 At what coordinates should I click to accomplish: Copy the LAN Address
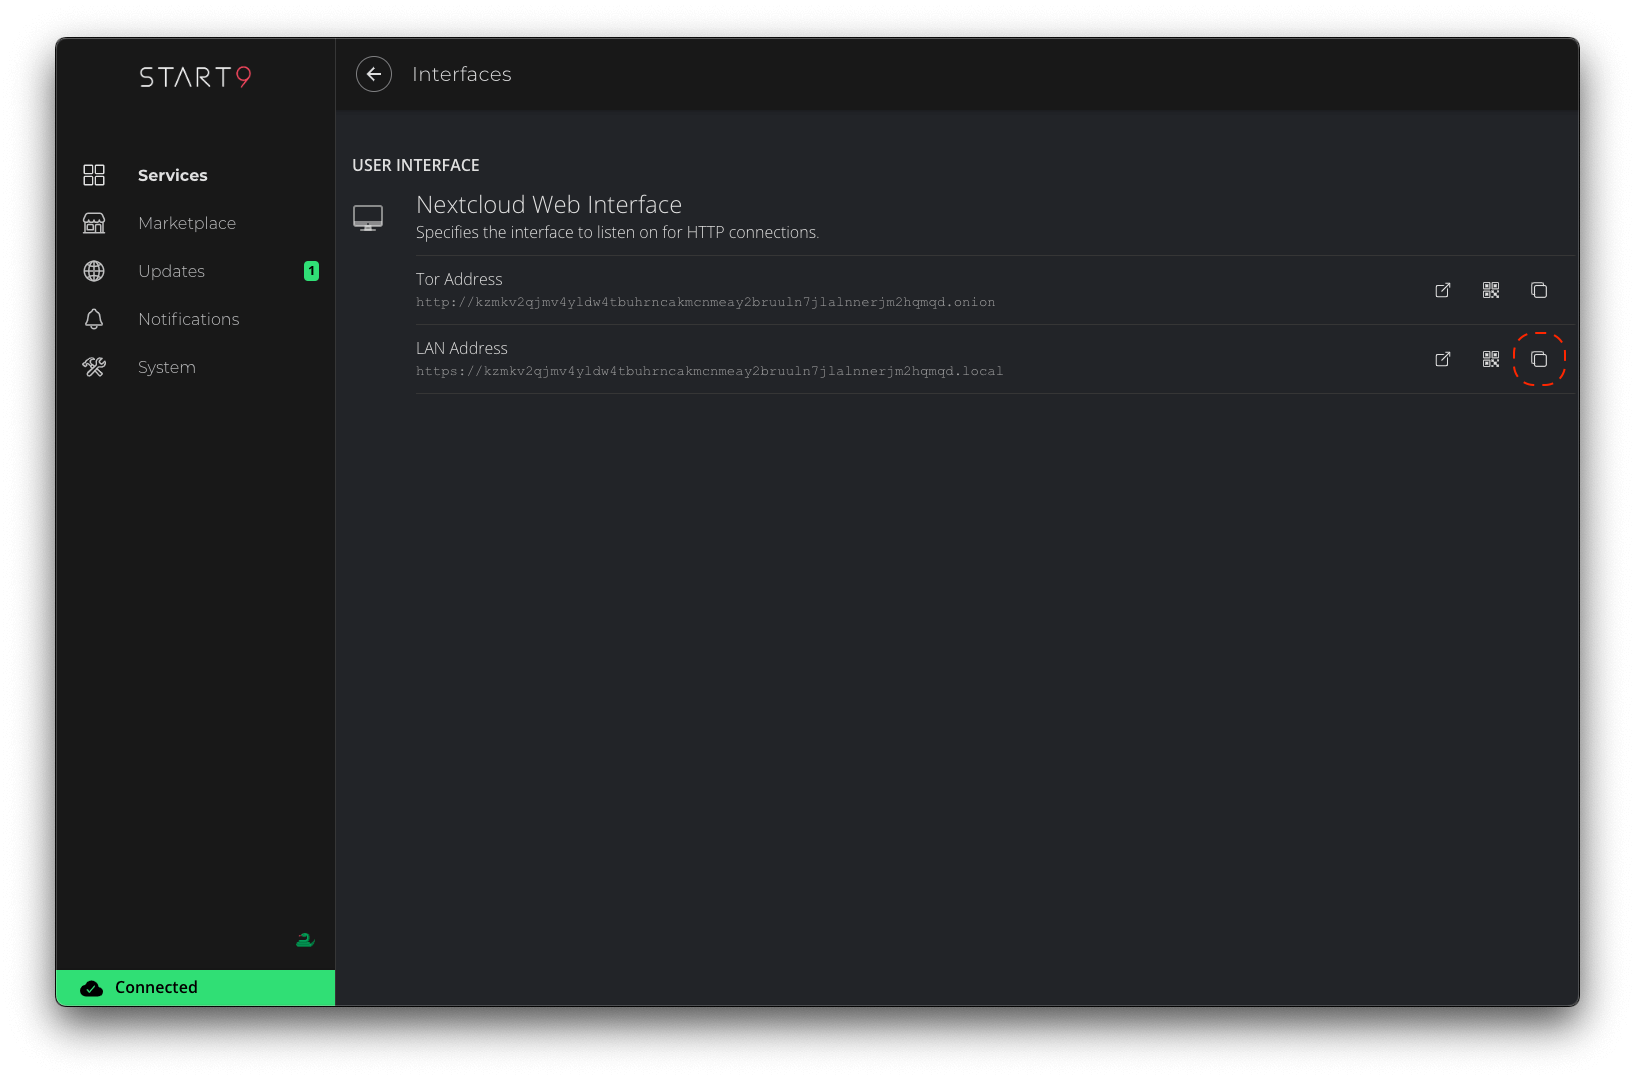coord(1538,359)
